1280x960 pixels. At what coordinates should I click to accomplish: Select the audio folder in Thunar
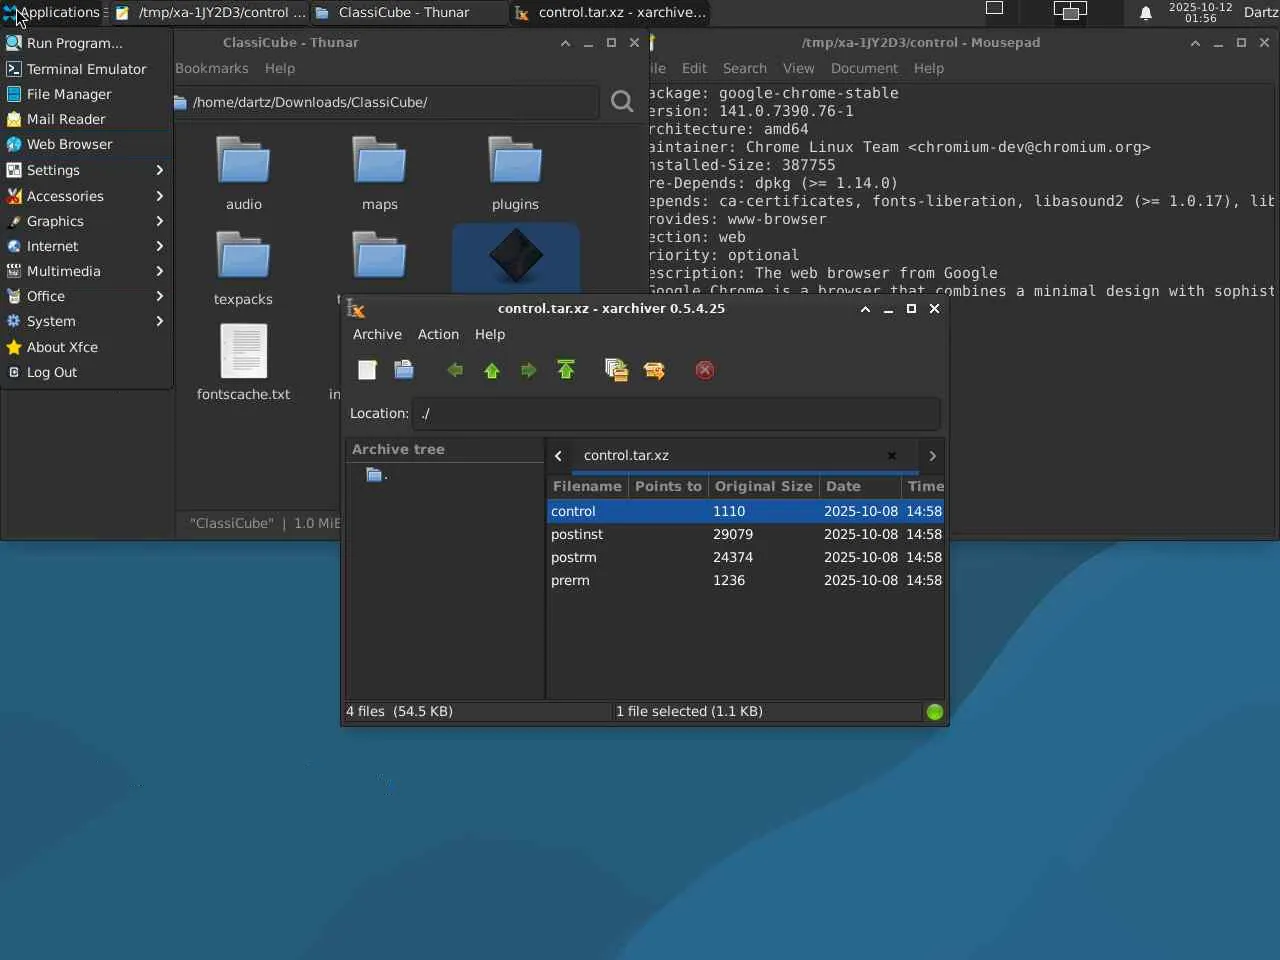[x=243, y=173]
